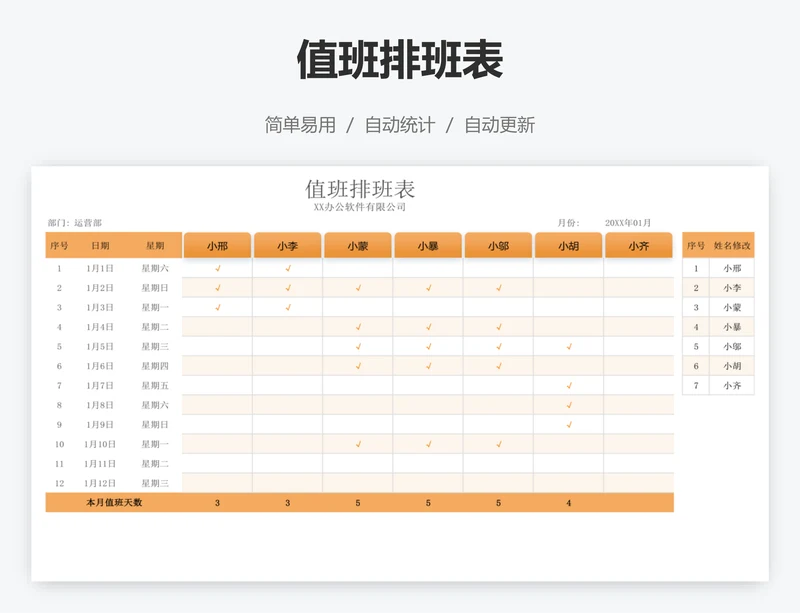Viewport: 800px width, 613px height.
Task: Select the 小蒙 total value 5
Action: click(x=358, y=503)
